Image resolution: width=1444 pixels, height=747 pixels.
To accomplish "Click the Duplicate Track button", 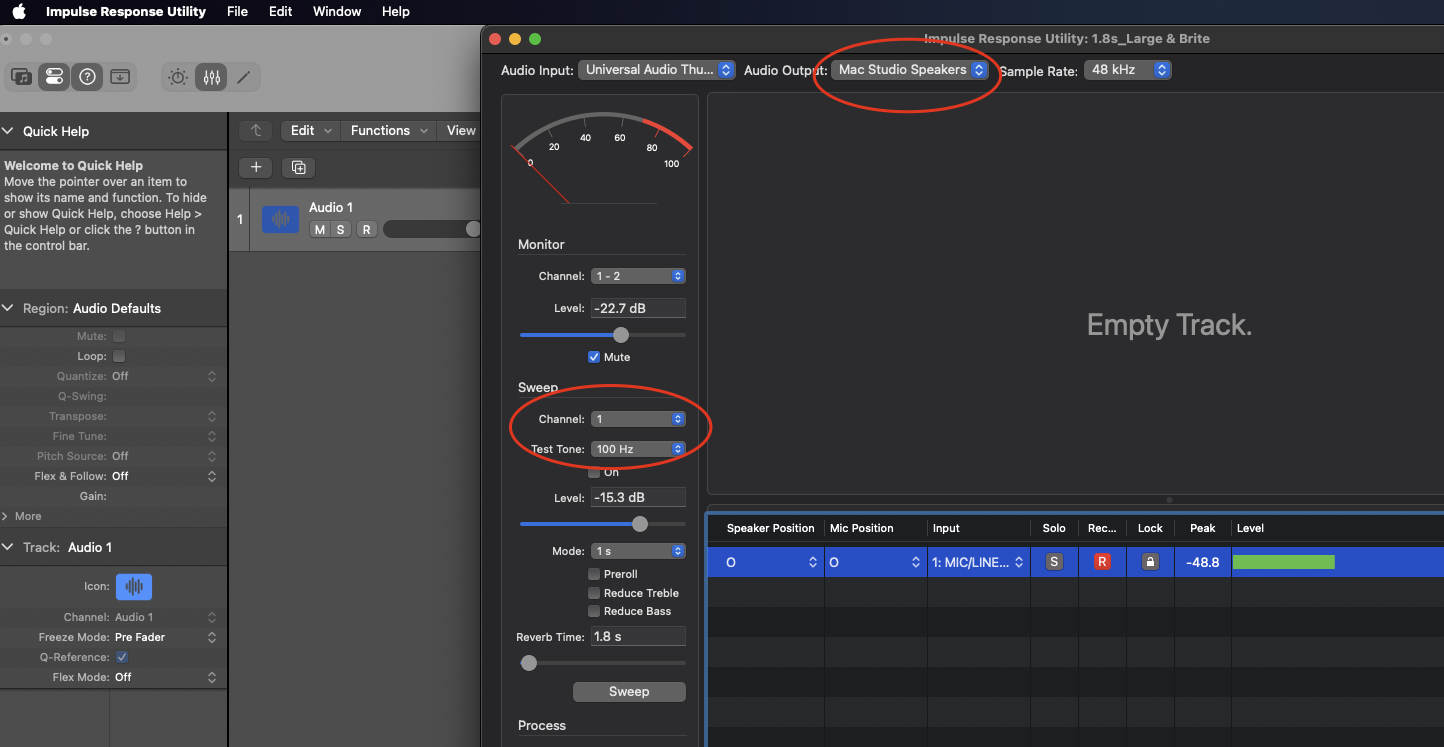I will point(298,167).
